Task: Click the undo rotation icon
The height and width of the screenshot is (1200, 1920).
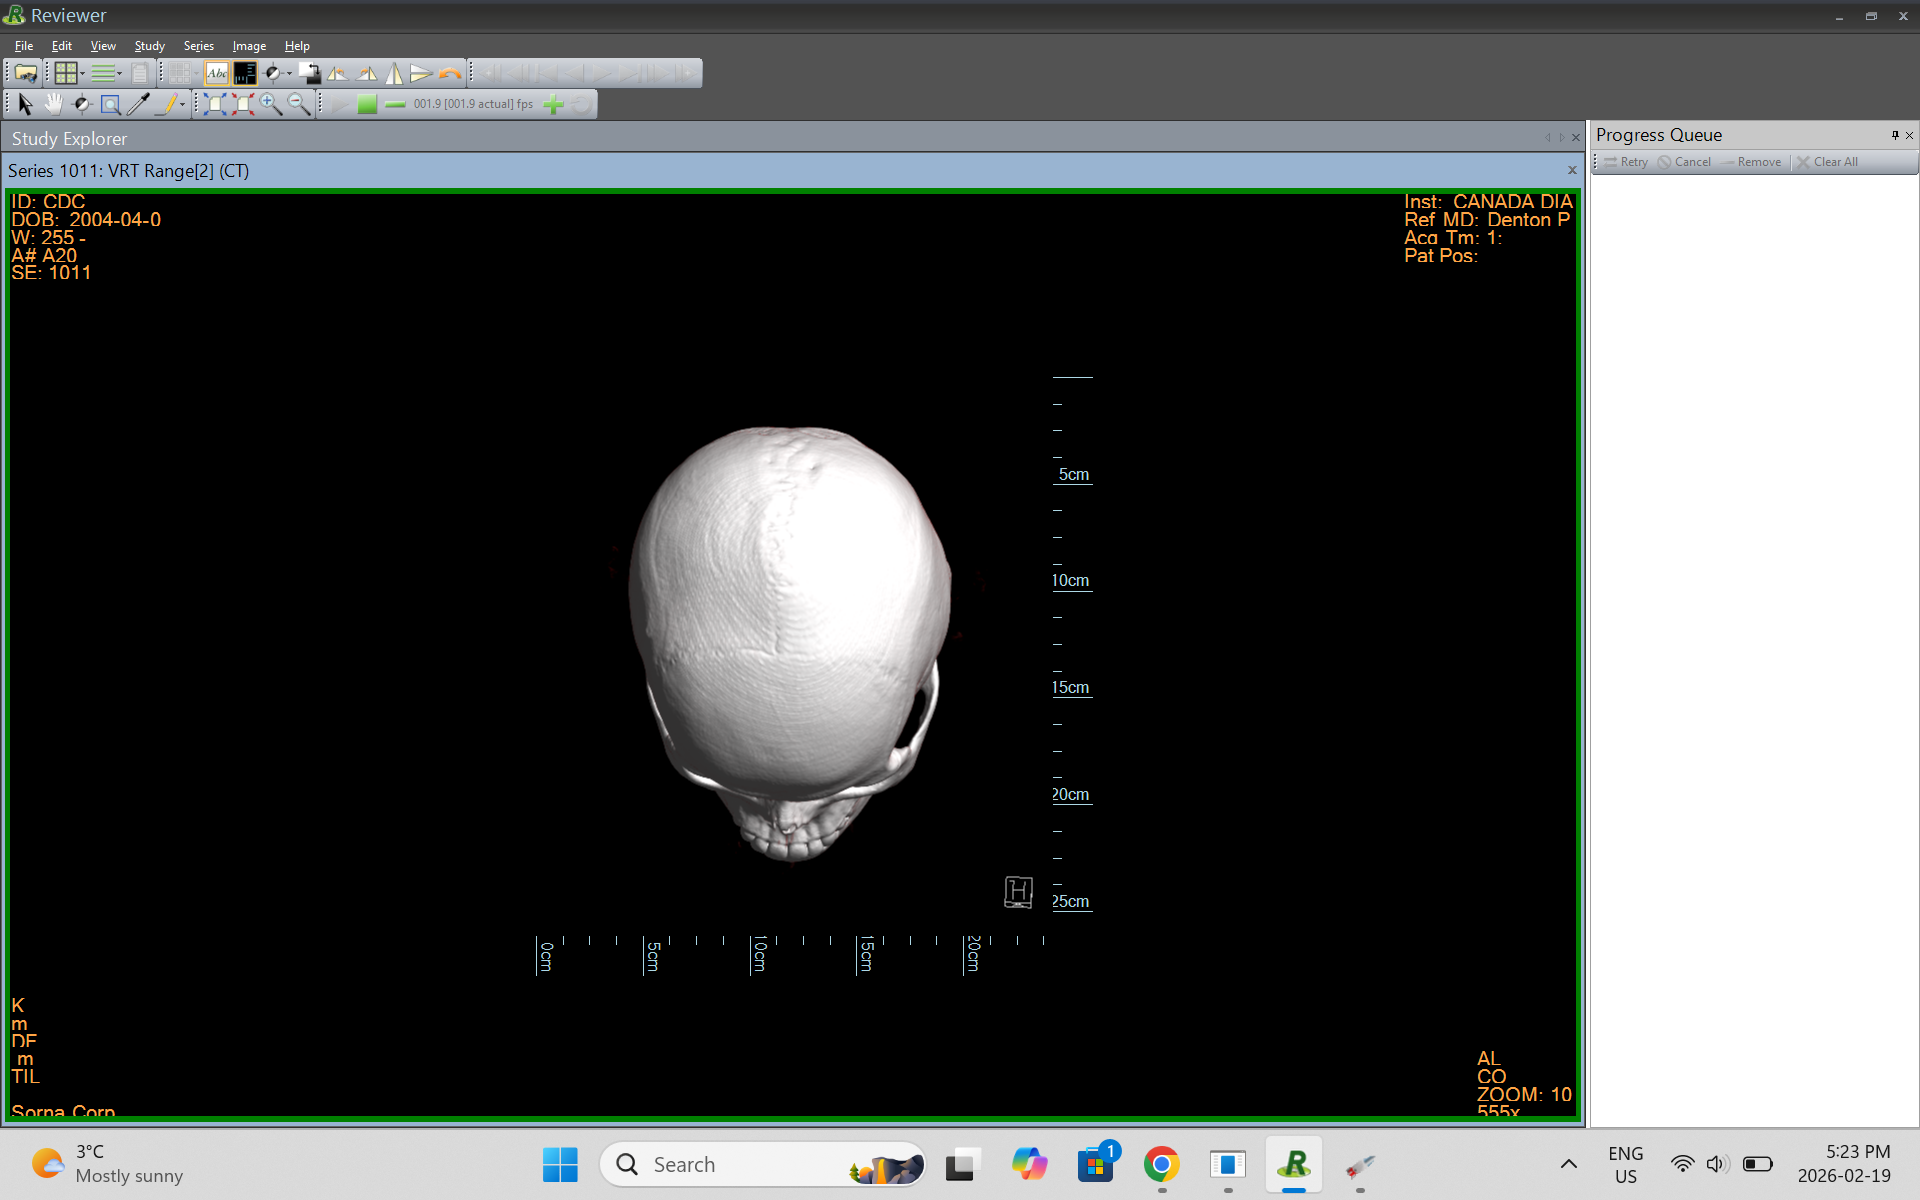Action: (x=450, y=73)
